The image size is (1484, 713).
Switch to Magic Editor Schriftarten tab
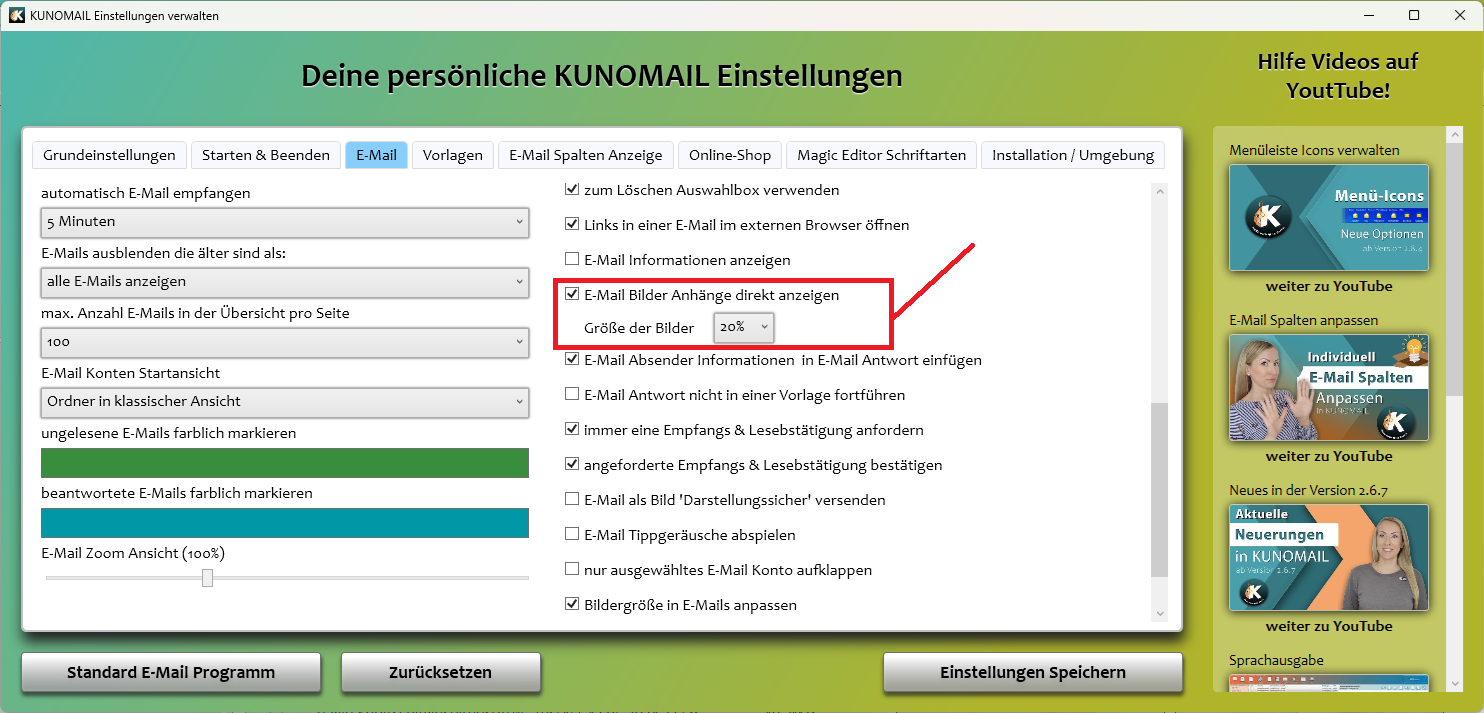click(x=881, y=155)
